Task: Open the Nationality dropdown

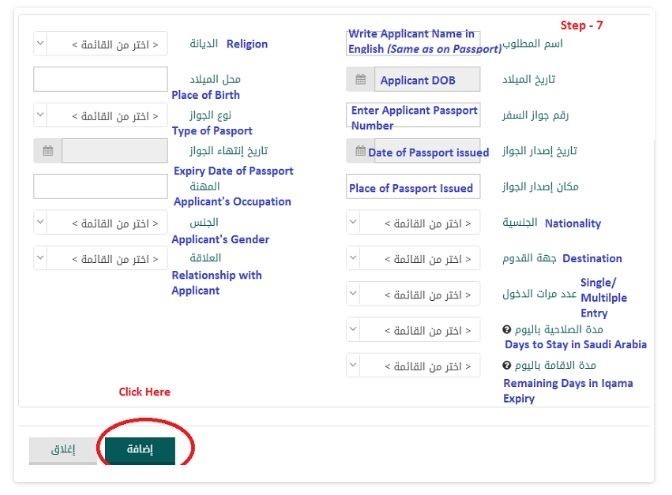Action: coord(412,223)
